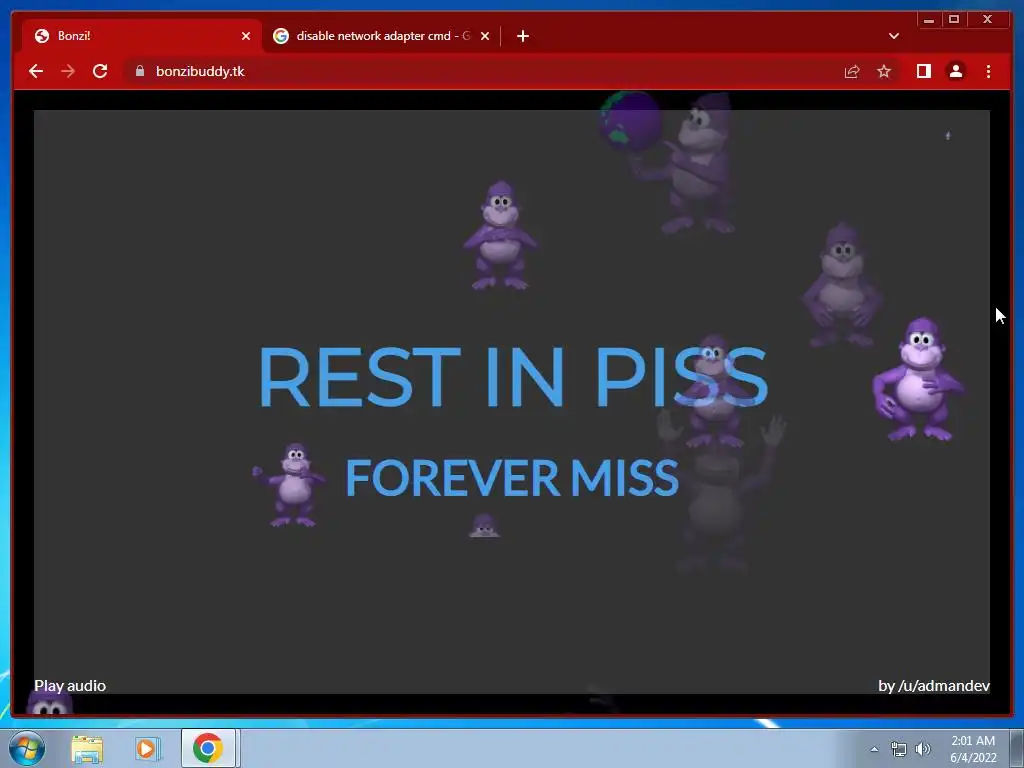The width and height of the screenshot is (1024, 768).
Task: Reload the bonzibuddy.tk page
Action: tap(100, 71)
